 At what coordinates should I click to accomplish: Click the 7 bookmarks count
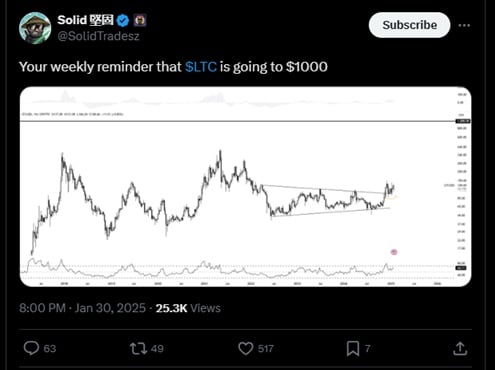click(x=367, y=349)
